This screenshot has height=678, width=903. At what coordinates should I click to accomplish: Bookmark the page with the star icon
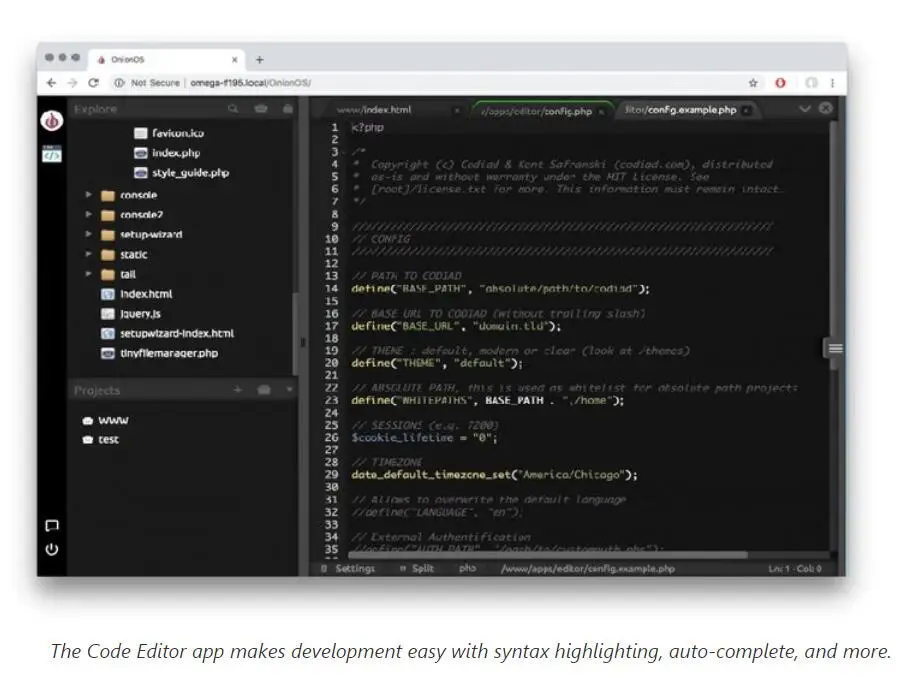click(753, 83)
